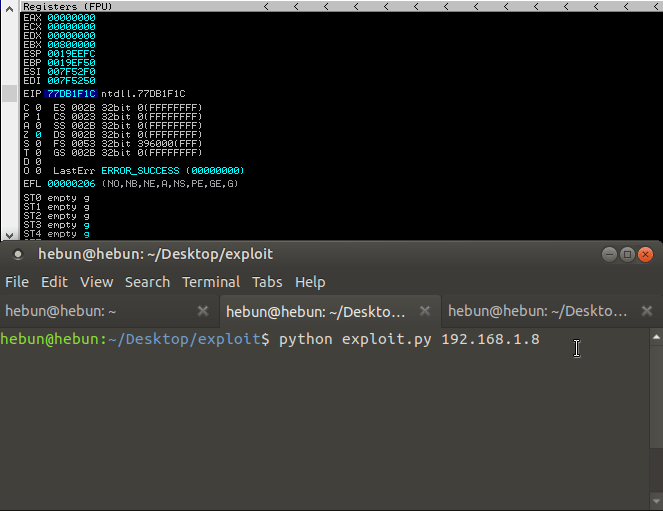This screenshot has width=663, height=511.
Task: Open the Terminal menu
Action: 211,282
